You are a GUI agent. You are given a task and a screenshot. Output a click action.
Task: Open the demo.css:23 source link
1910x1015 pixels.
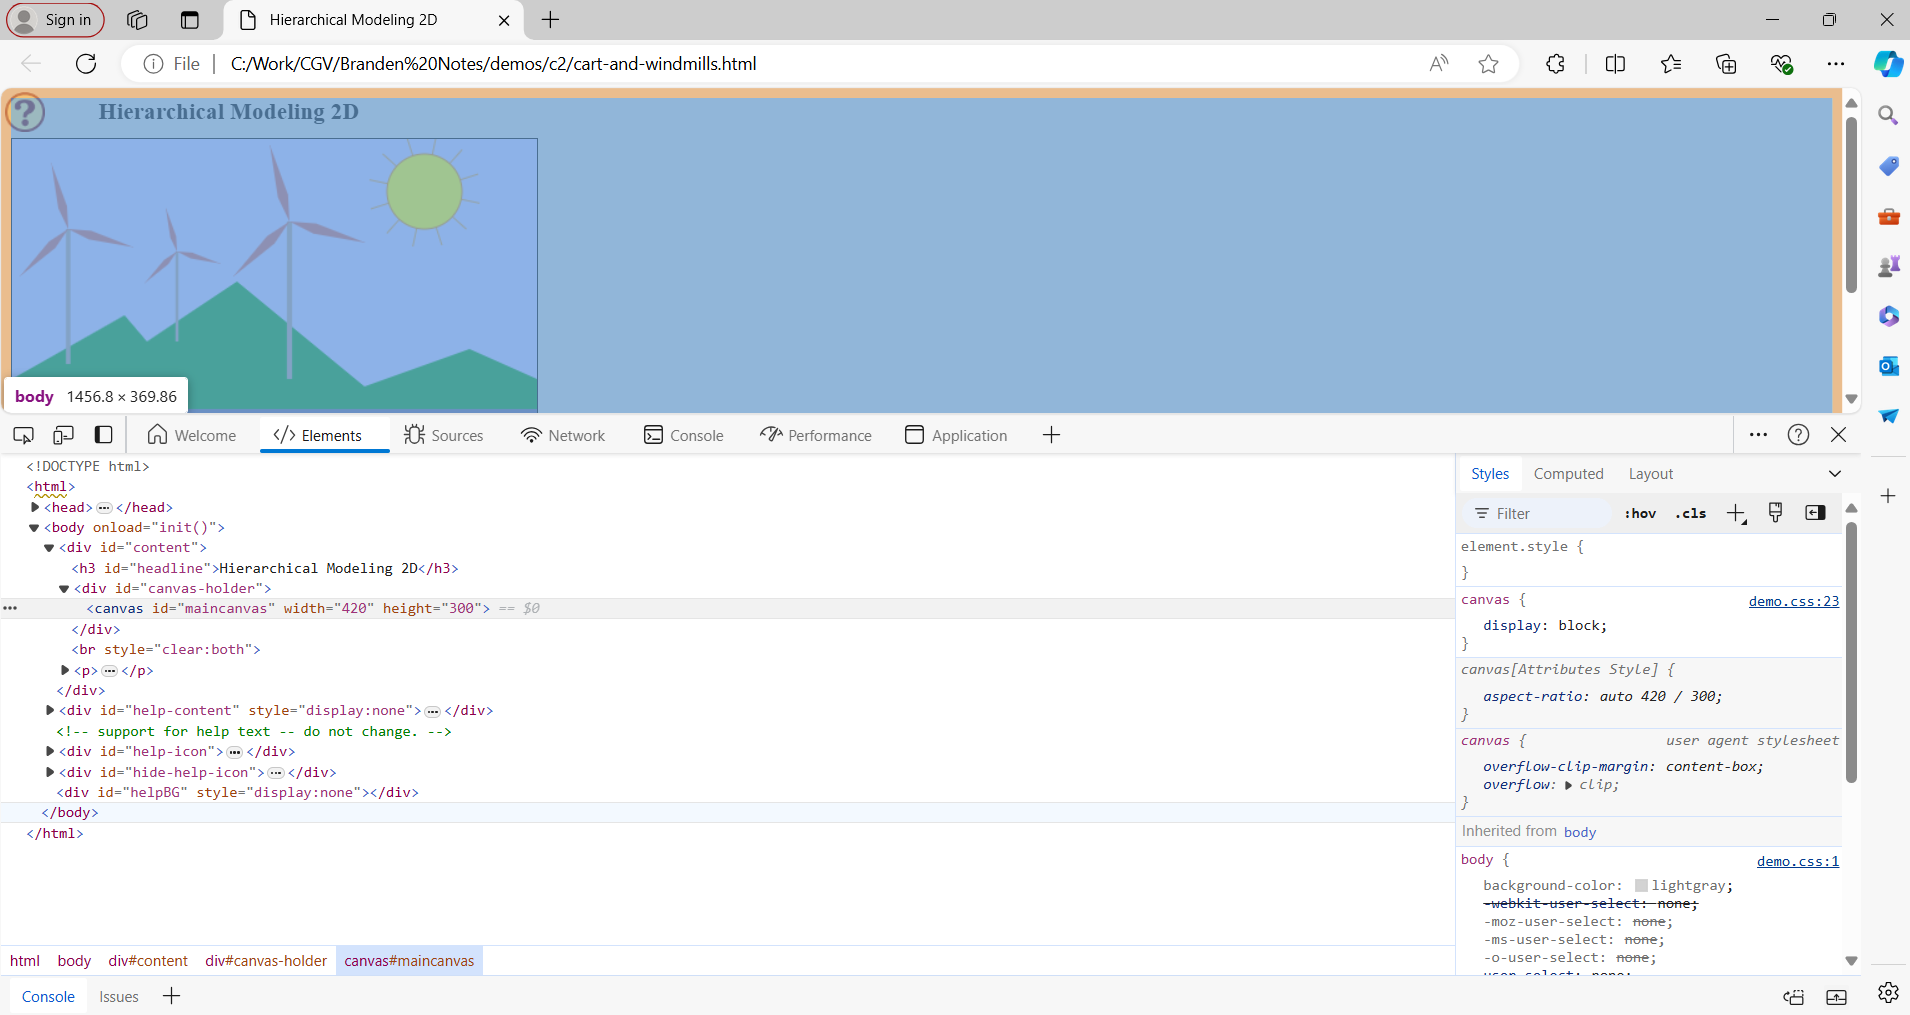click(1793, 601)
